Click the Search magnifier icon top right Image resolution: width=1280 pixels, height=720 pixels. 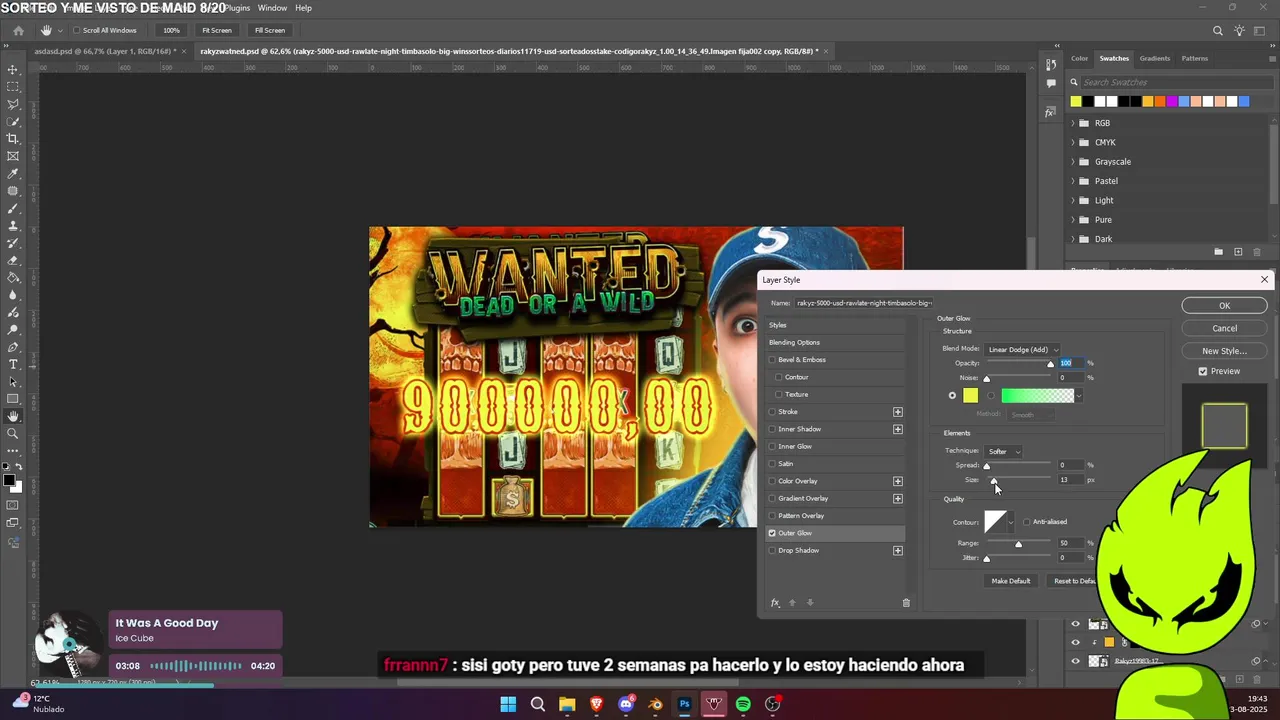point(1218,31)
